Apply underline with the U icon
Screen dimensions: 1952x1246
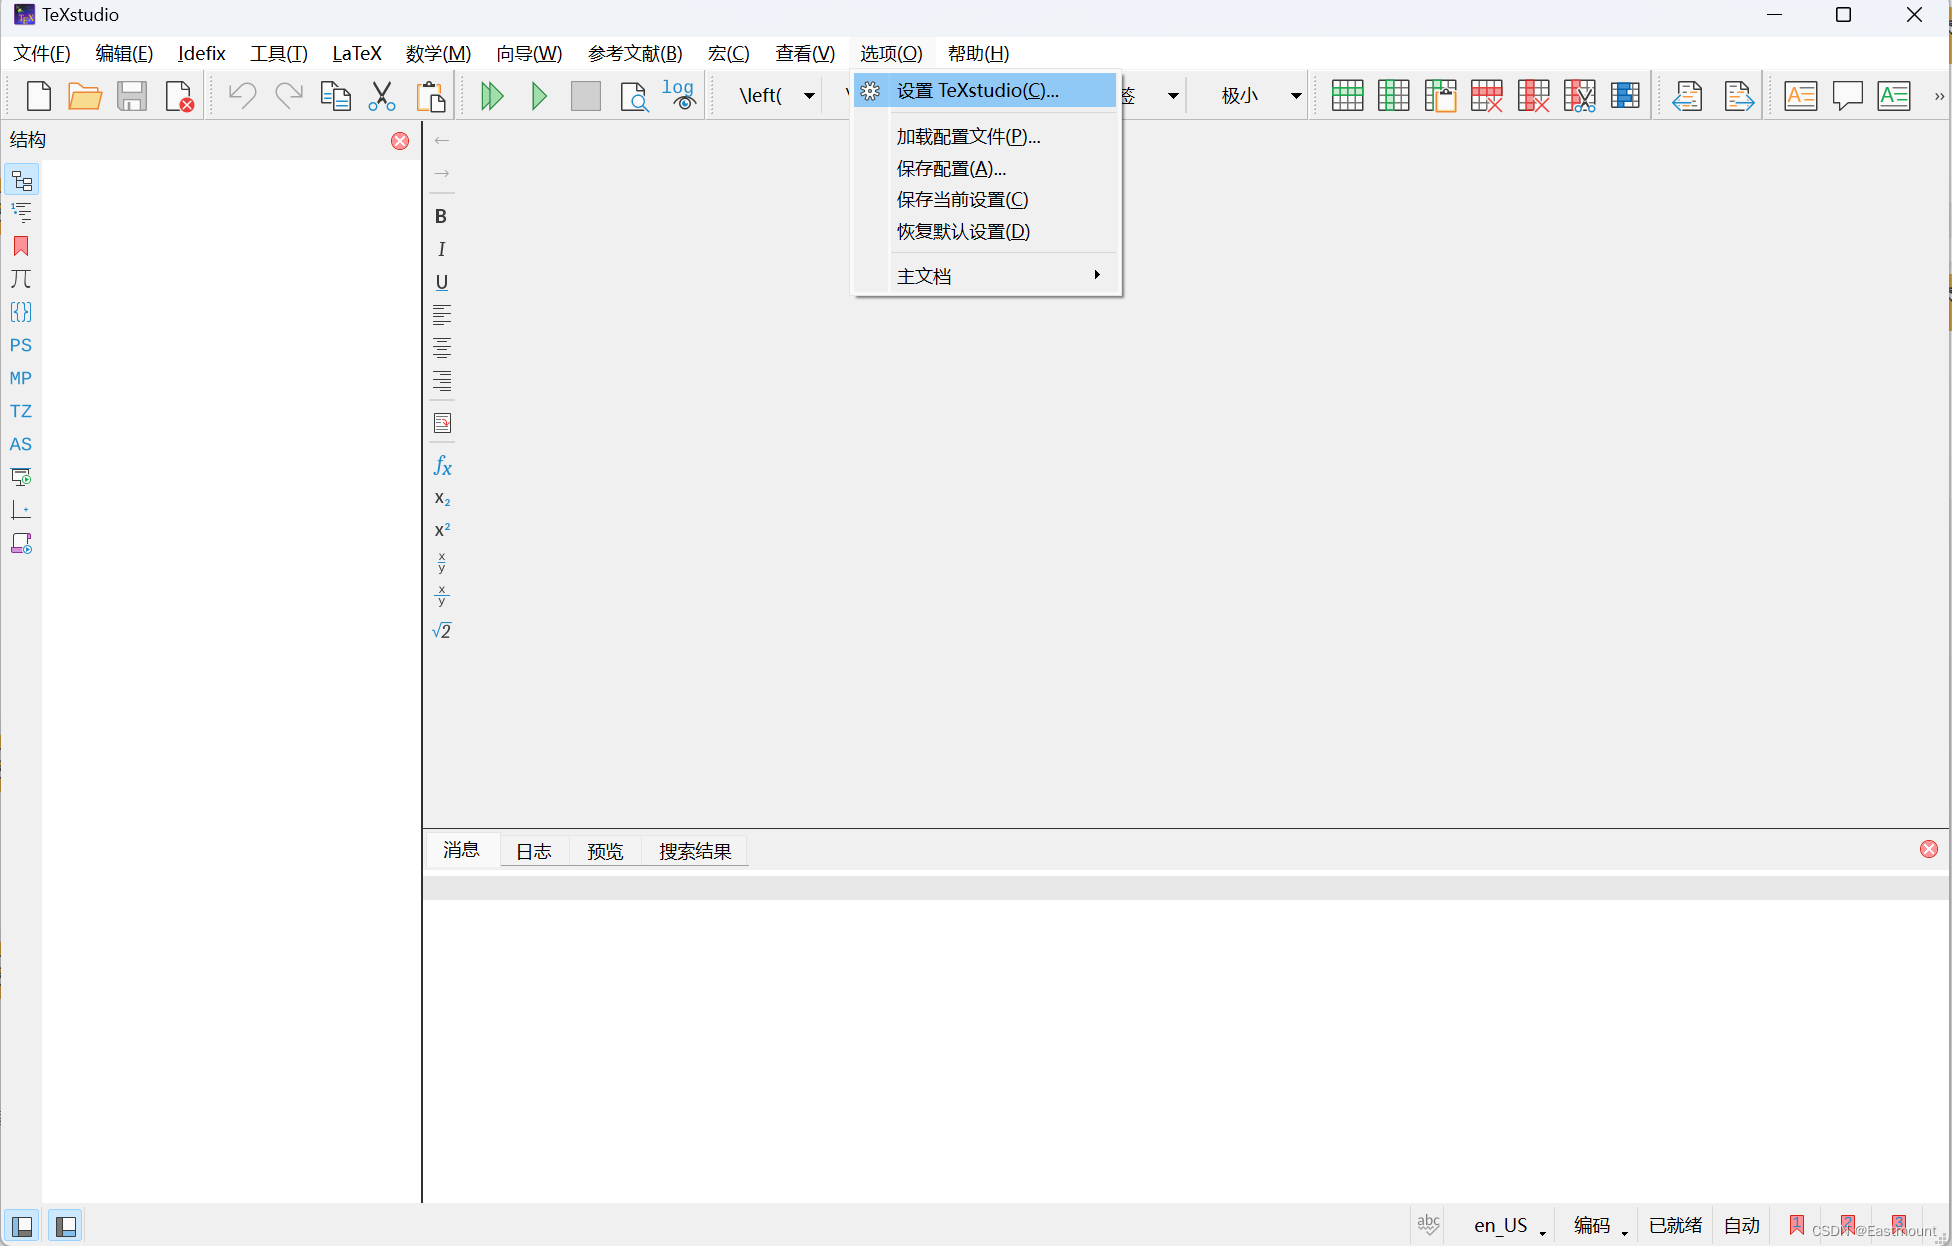pos(441,282)
